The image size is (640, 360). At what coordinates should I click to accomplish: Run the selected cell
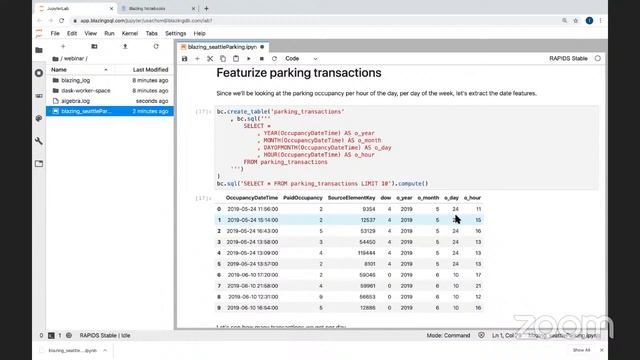pos(249,59)
